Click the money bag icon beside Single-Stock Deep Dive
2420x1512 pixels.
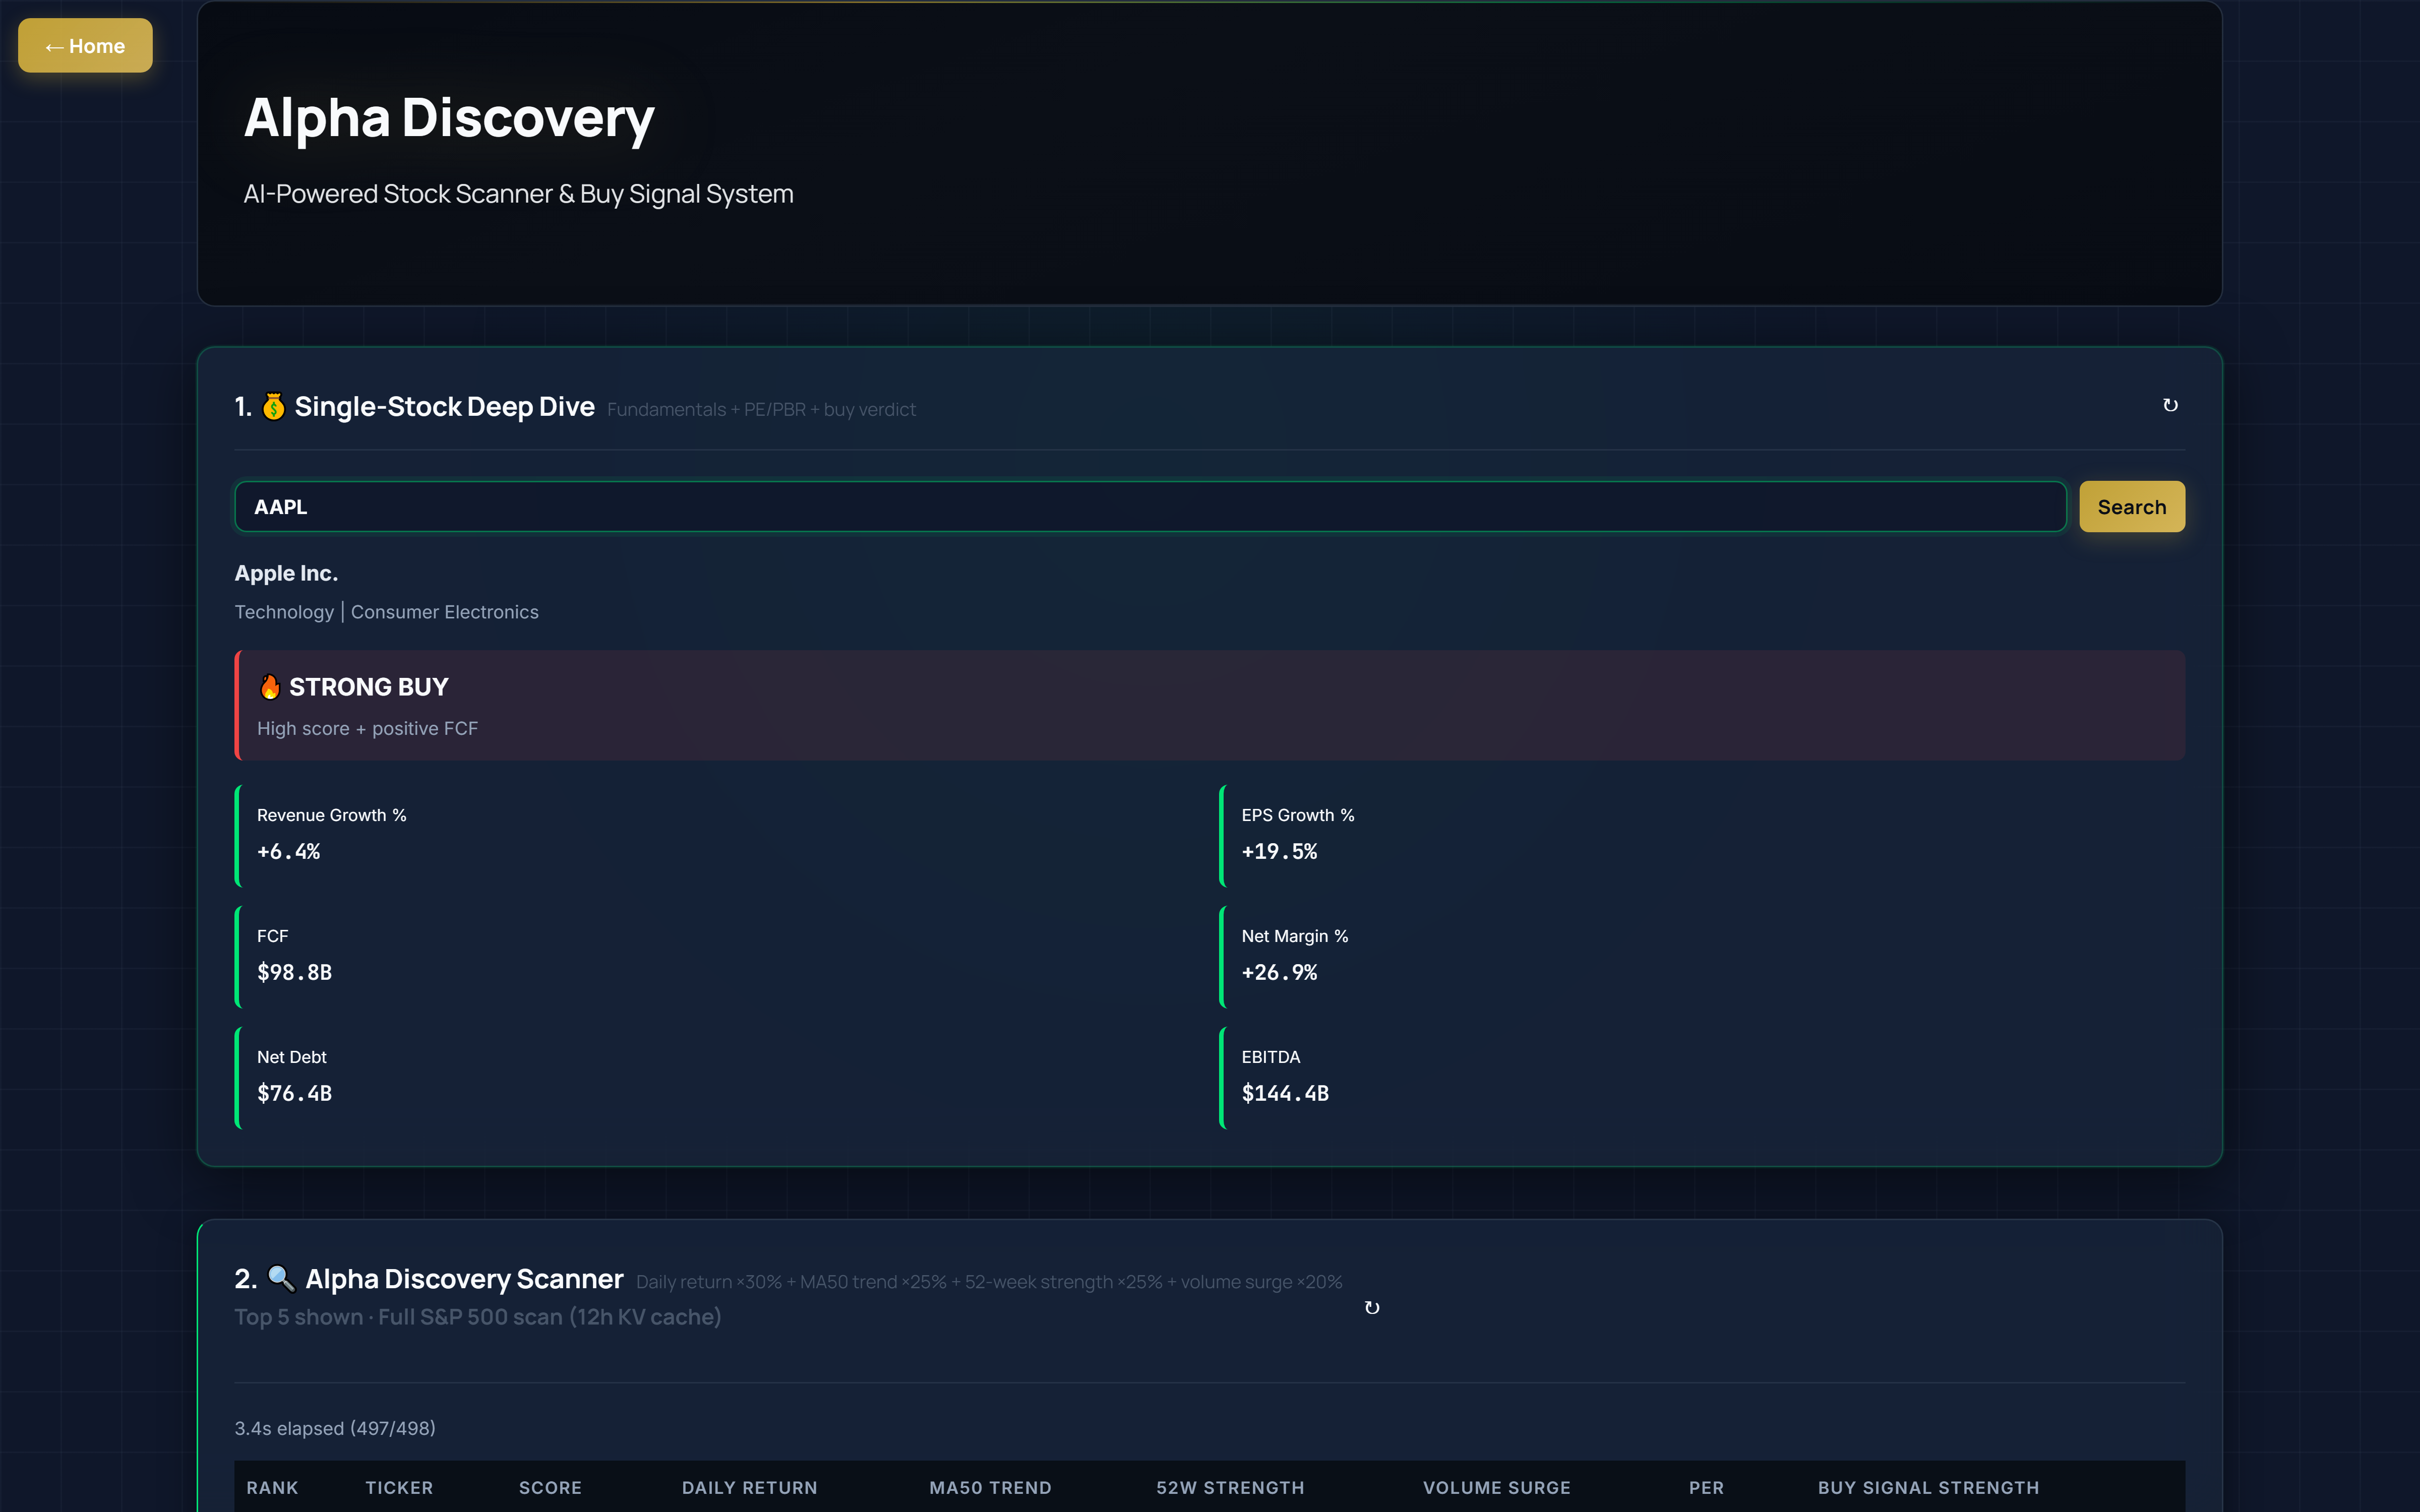tap(273, 406)
